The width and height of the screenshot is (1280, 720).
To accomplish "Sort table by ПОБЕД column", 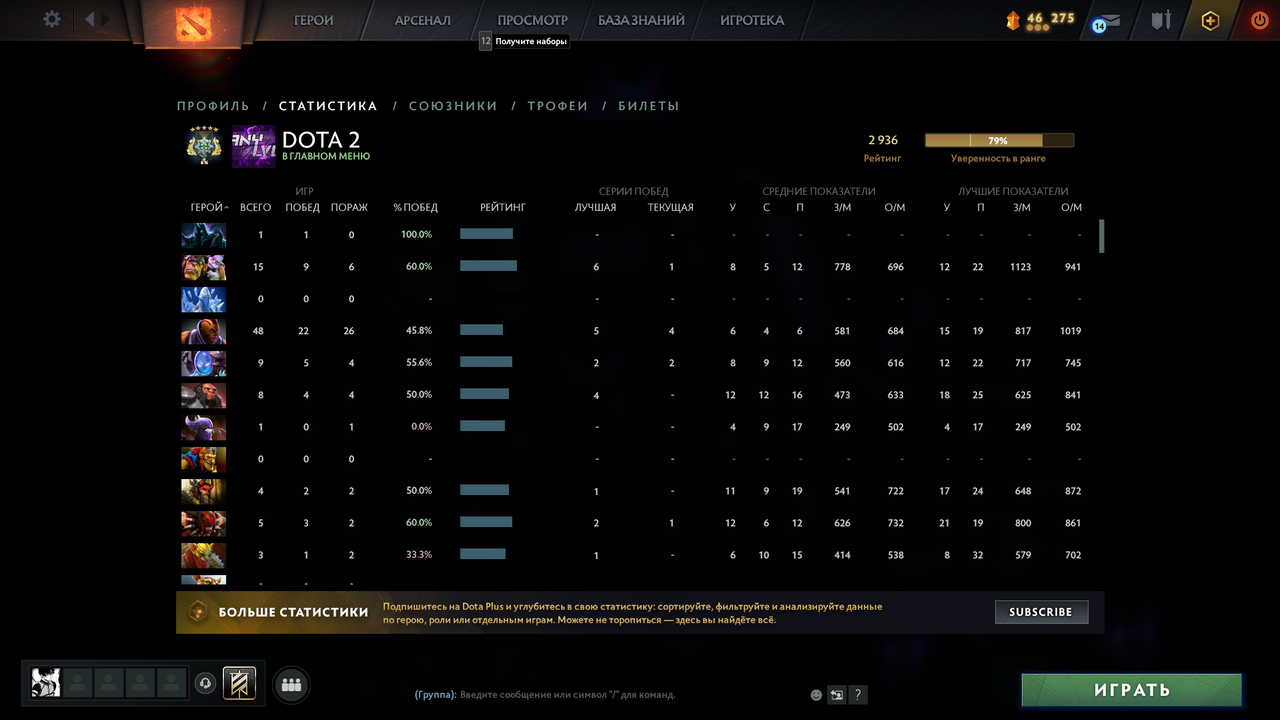I will click(303, 208).
